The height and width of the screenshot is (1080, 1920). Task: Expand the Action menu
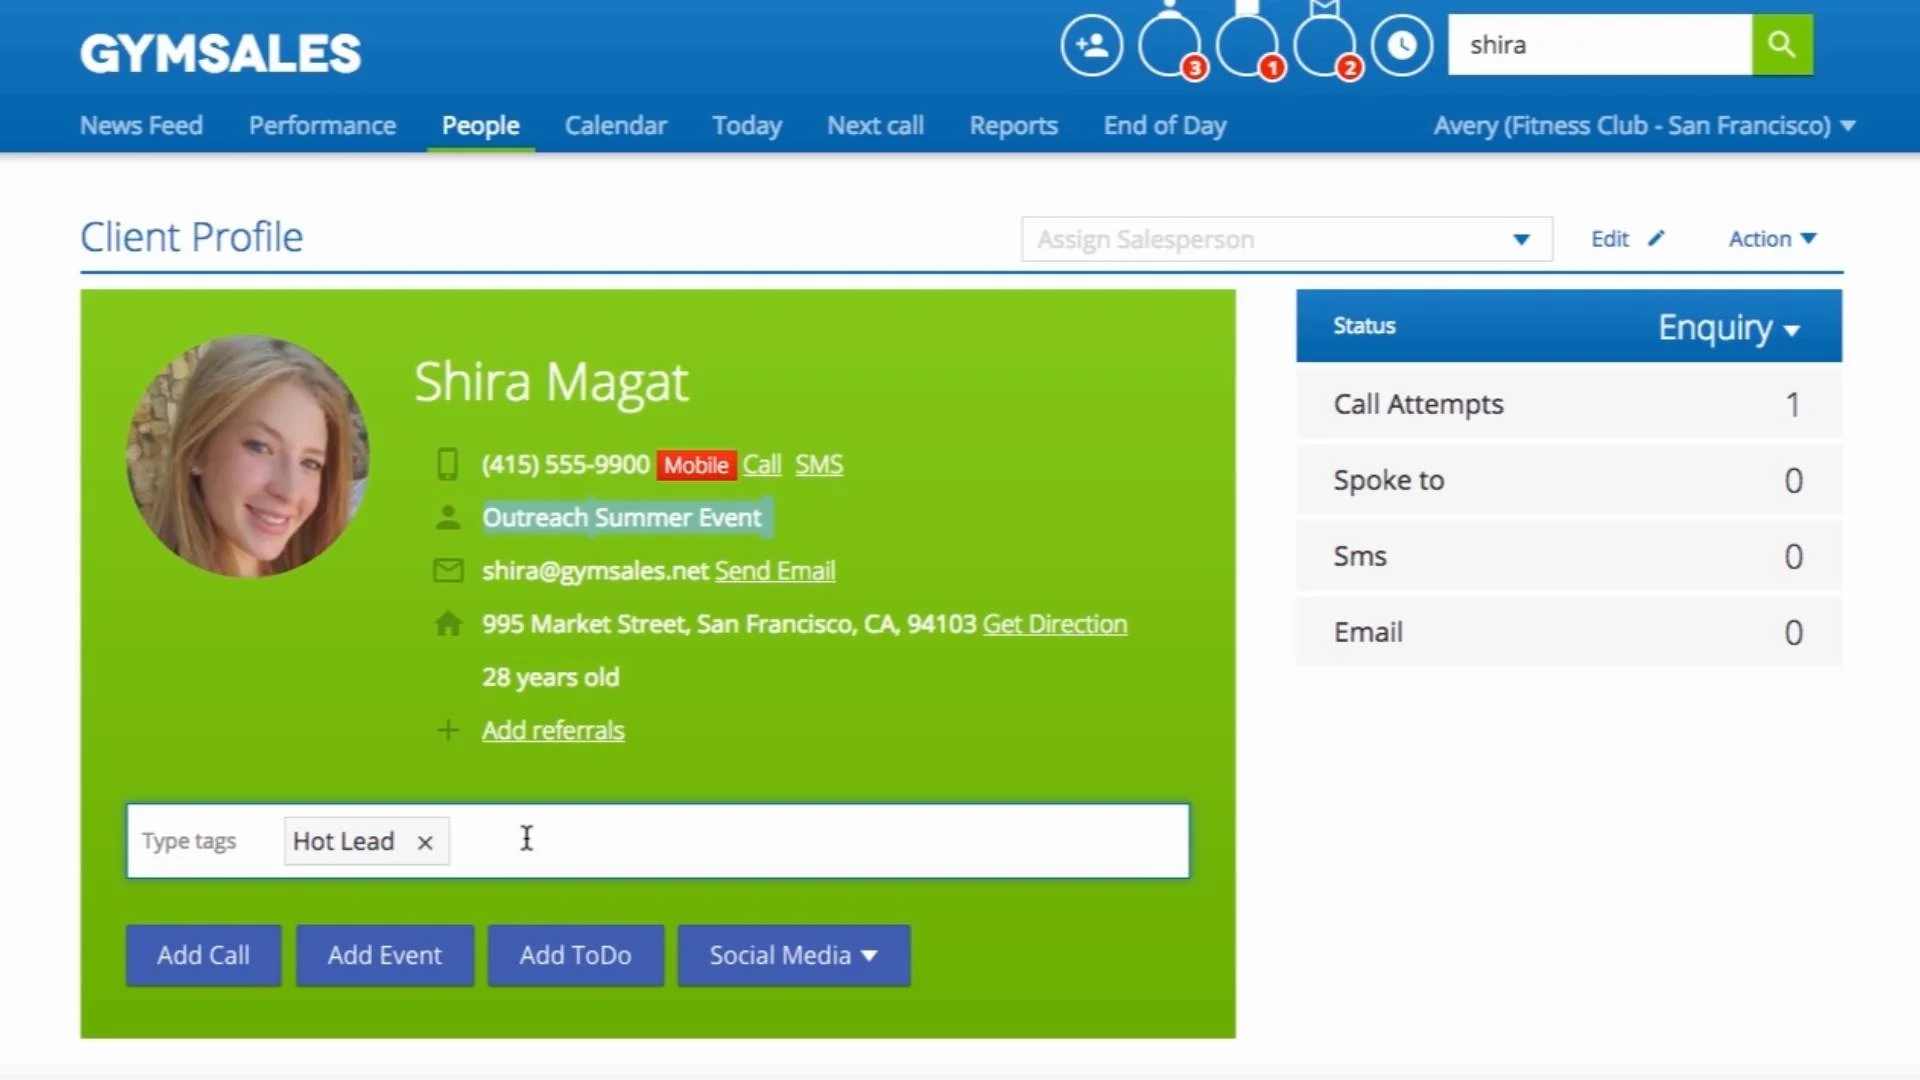[1772, 238]
